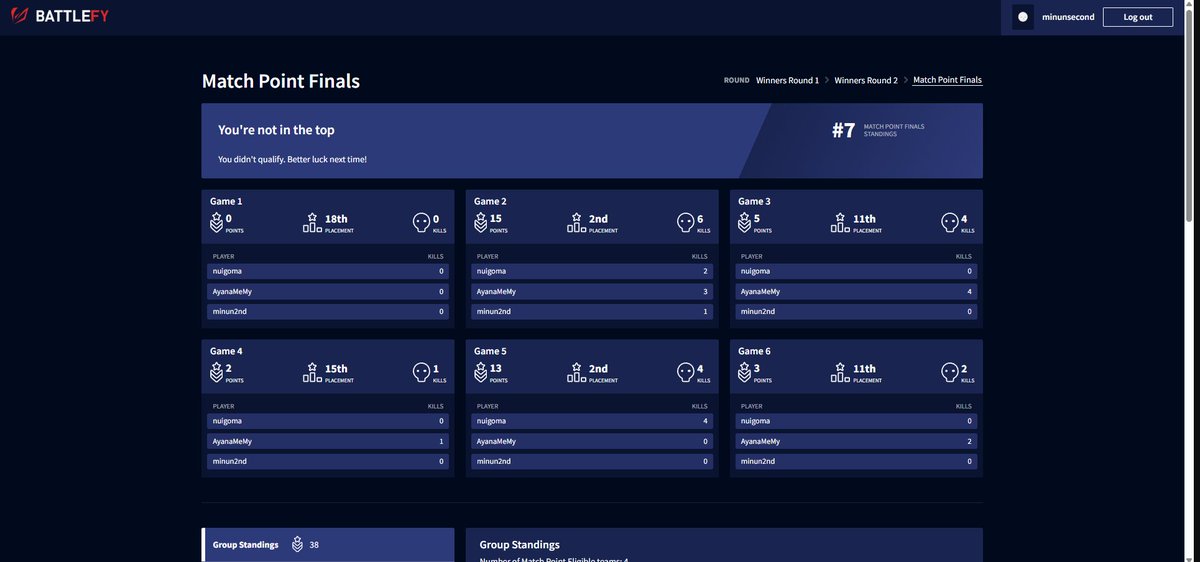Select the minun2nd row in Game 2
Image resolution: width=1200 pixels, height=562 pixels.
[x=592, y=311]
